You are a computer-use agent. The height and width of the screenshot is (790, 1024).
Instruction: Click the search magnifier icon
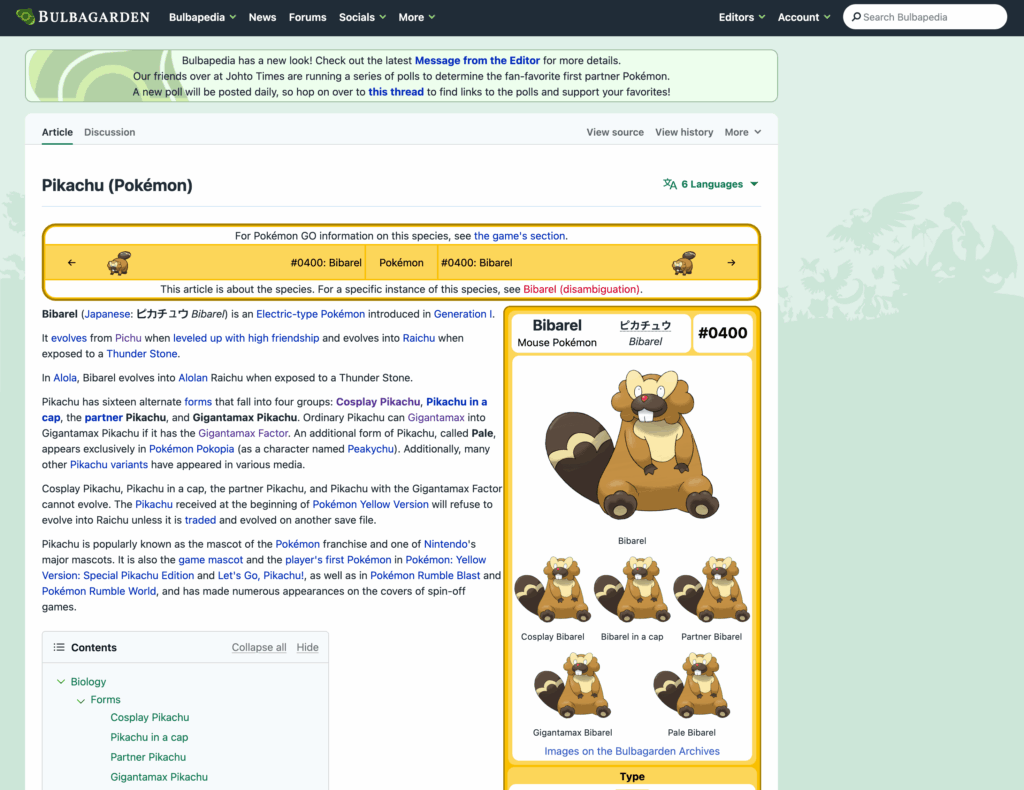[856, 17]
